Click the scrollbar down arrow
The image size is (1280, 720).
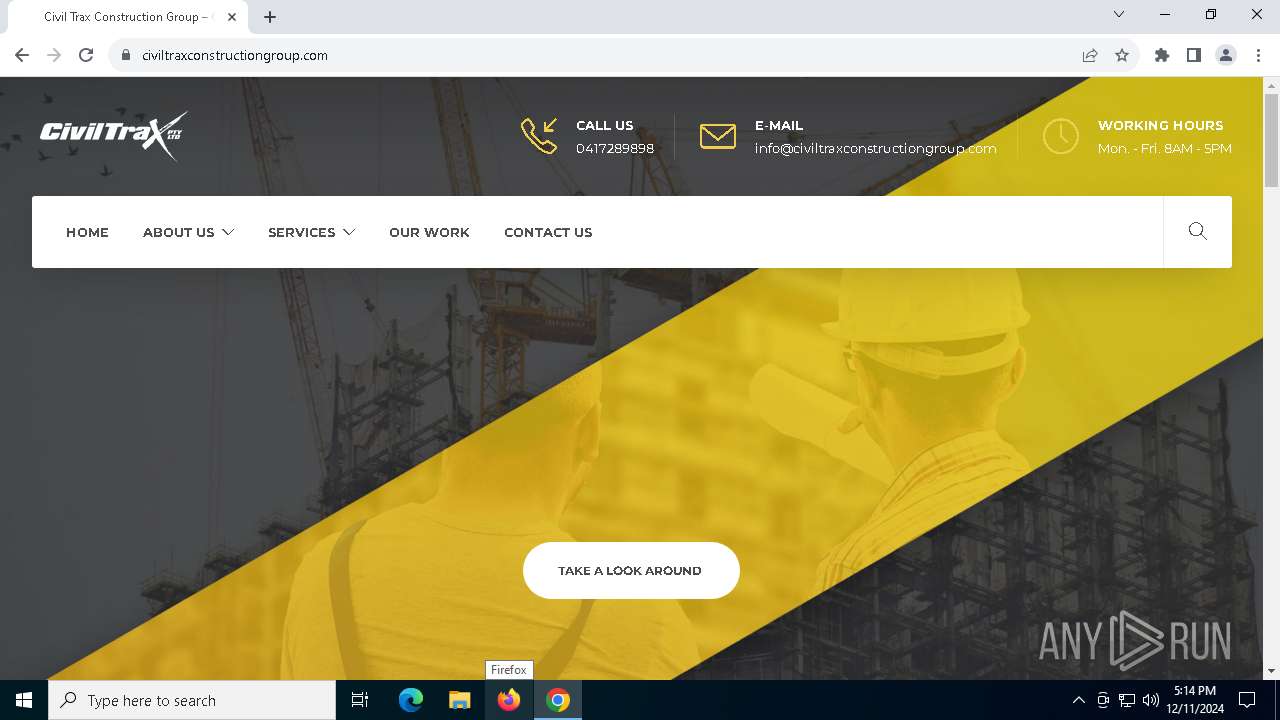click(x=1271, y=671)
